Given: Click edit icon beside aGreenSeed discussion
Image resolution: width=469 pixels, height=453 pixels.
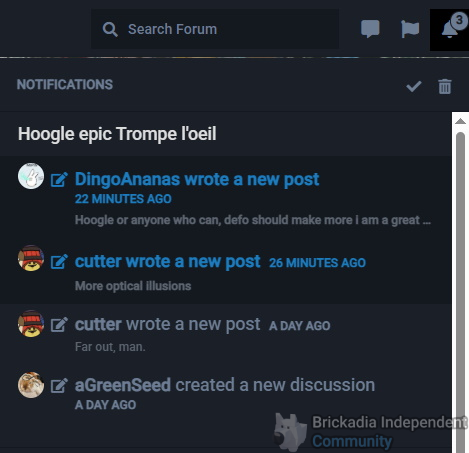Looking at the screenshot, I should pos(59,385).
